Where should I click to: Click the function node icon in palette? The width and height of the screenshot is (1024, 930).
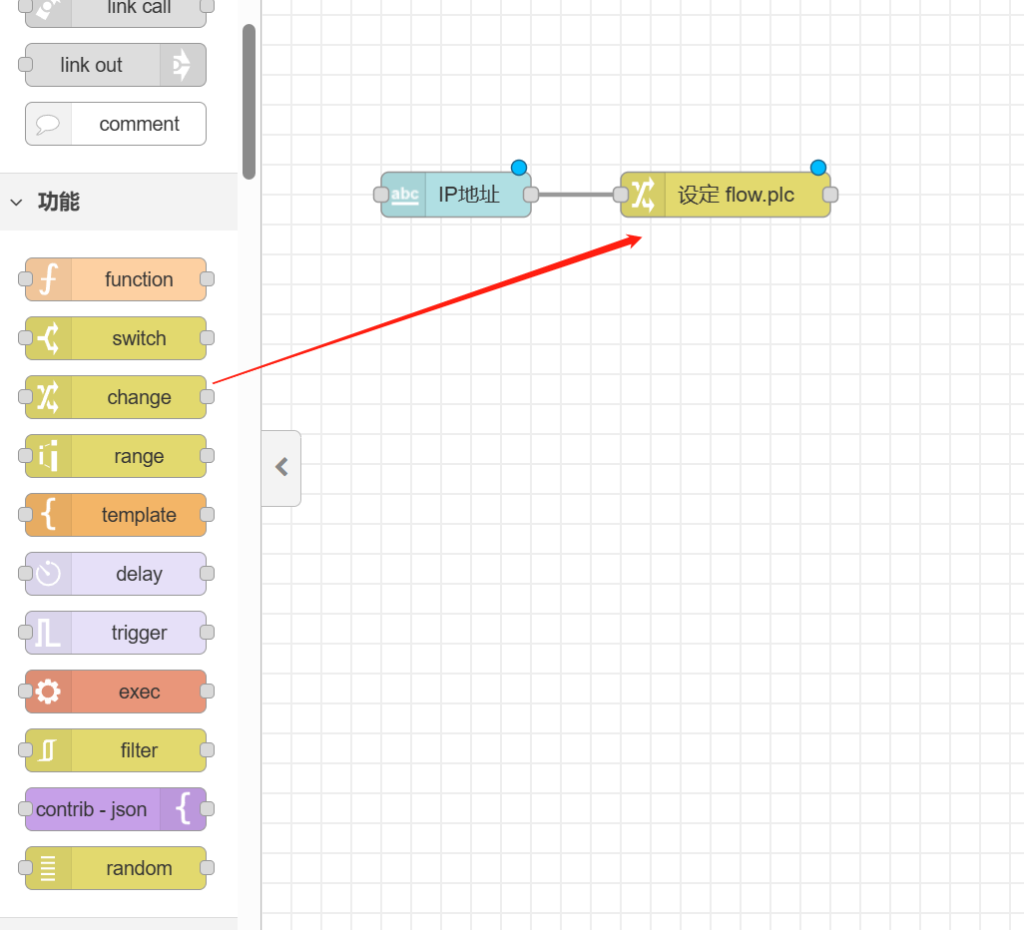point(48,280)
